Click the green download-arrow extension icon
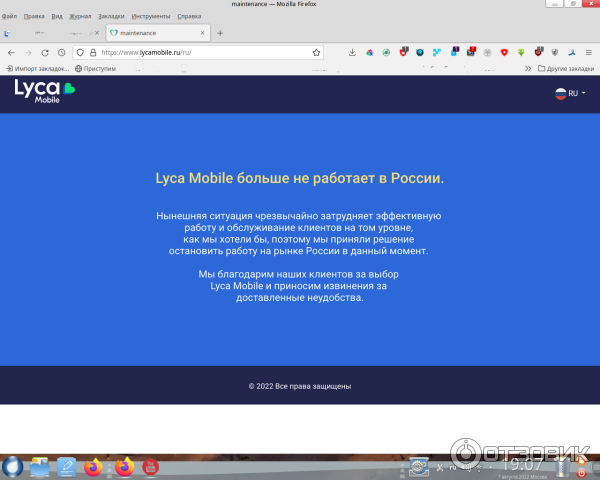Image resolution: width=600 pixels, height=480 pixels. [x=521, y=53]
